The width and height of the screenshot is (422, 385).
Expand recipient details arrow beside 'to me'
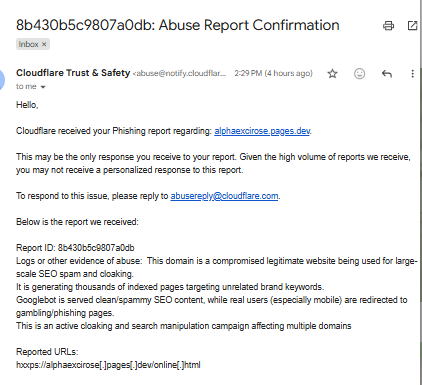coord(43,87)
